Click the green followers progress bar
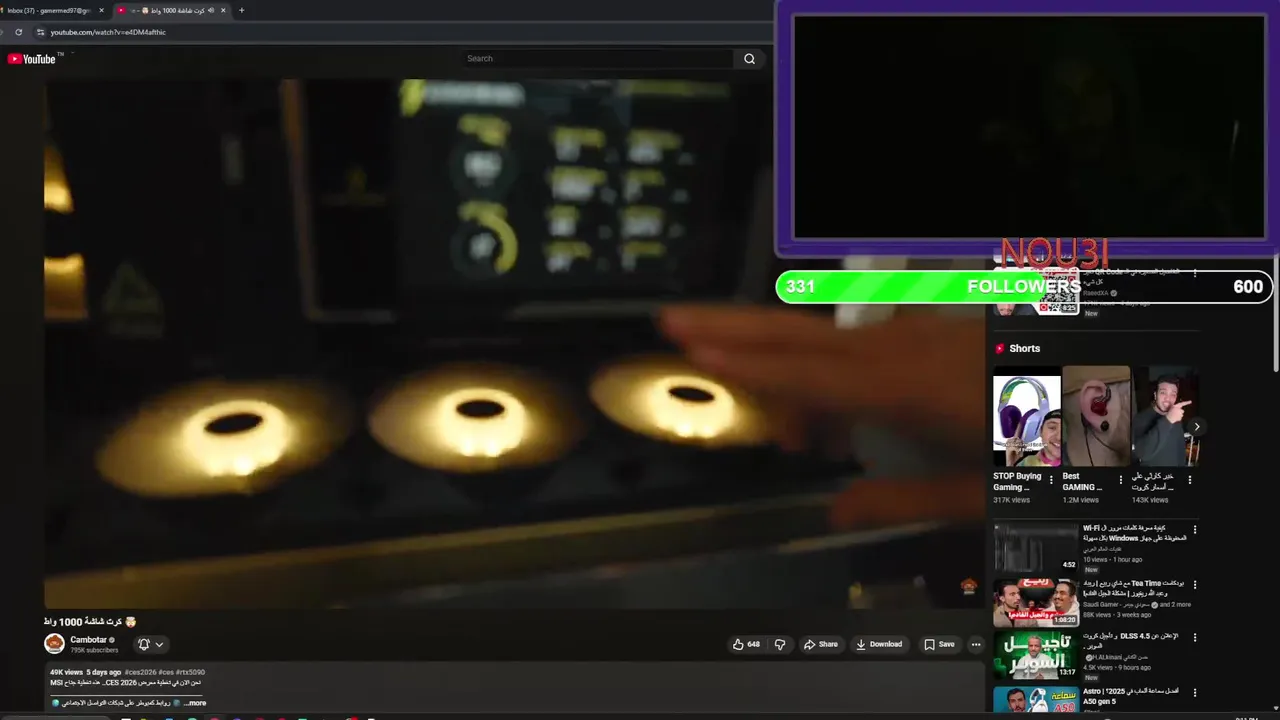The height and width of the screenshot is (720, 1280). click(1024, 287)
